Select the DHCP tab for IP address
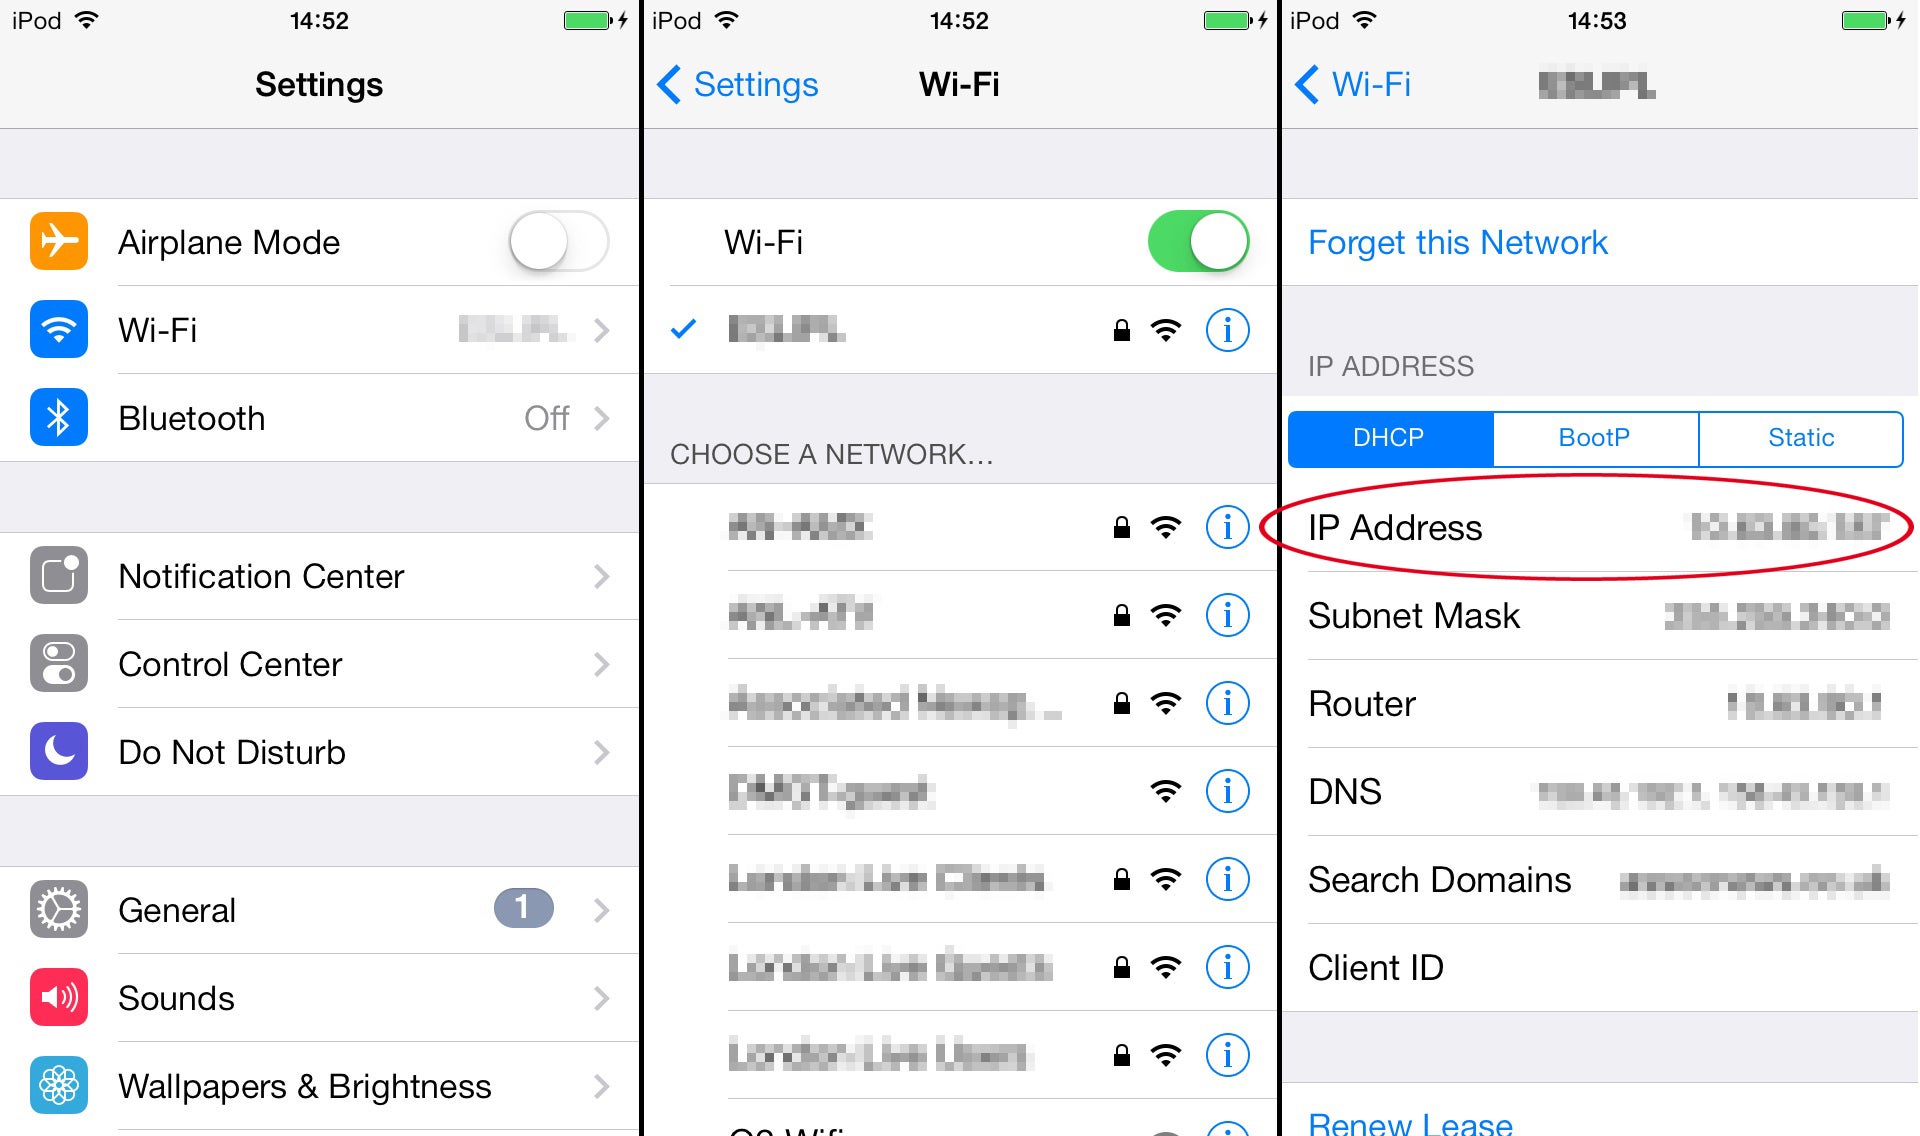Image resolution: width=1920 pixels, height=1136 pixels. [1391, 435]
